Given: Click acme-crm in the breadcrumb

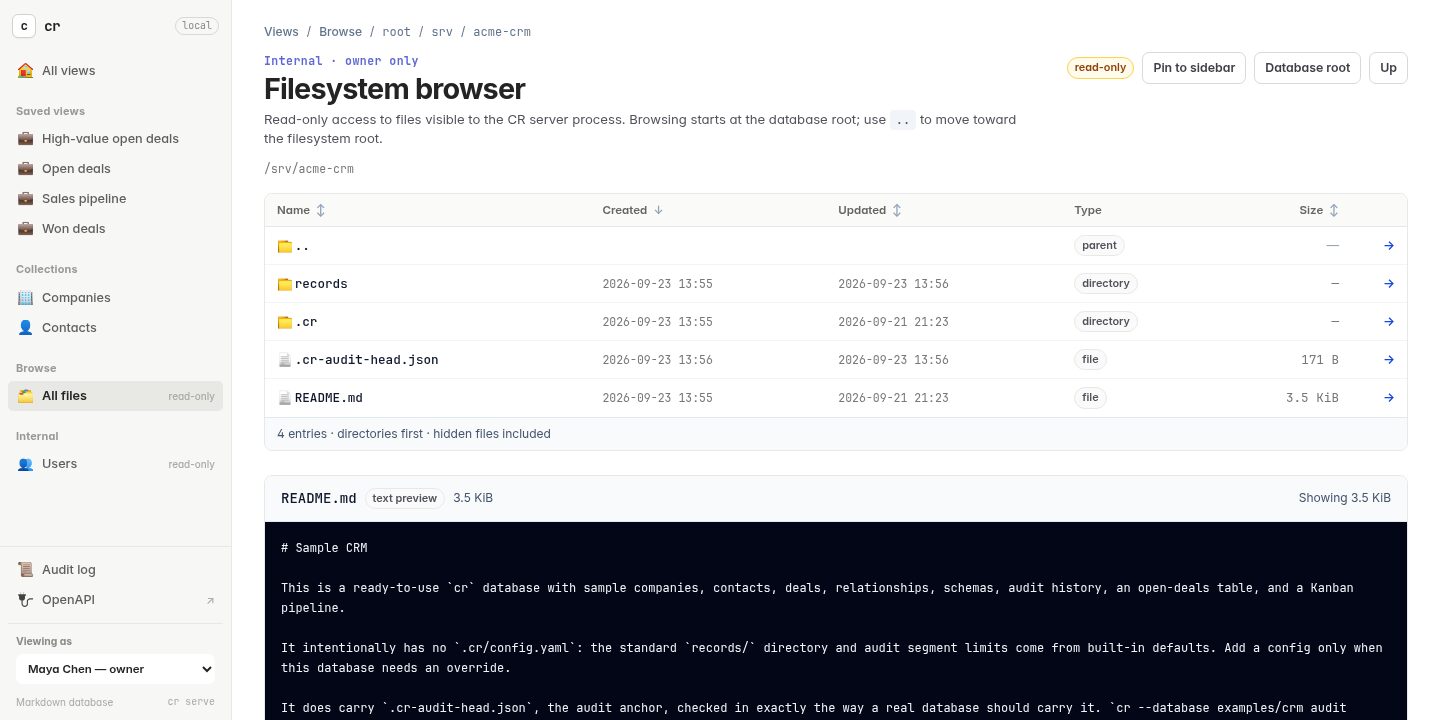Looking at the screenshot, I should point(502,32).
